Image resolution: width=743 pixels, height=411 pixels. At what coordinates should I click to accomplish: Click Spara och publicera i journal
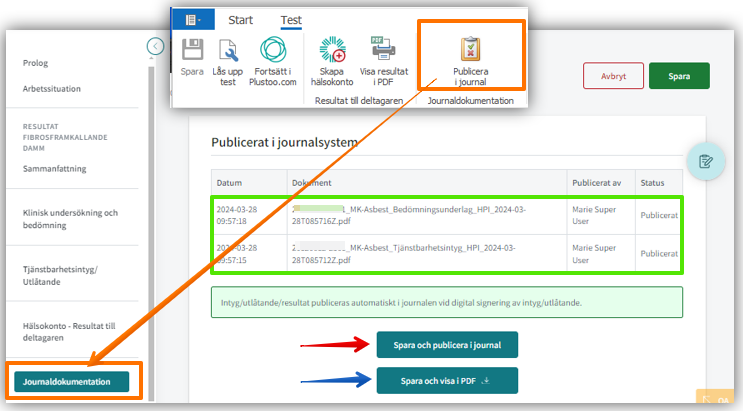(447, 345)
